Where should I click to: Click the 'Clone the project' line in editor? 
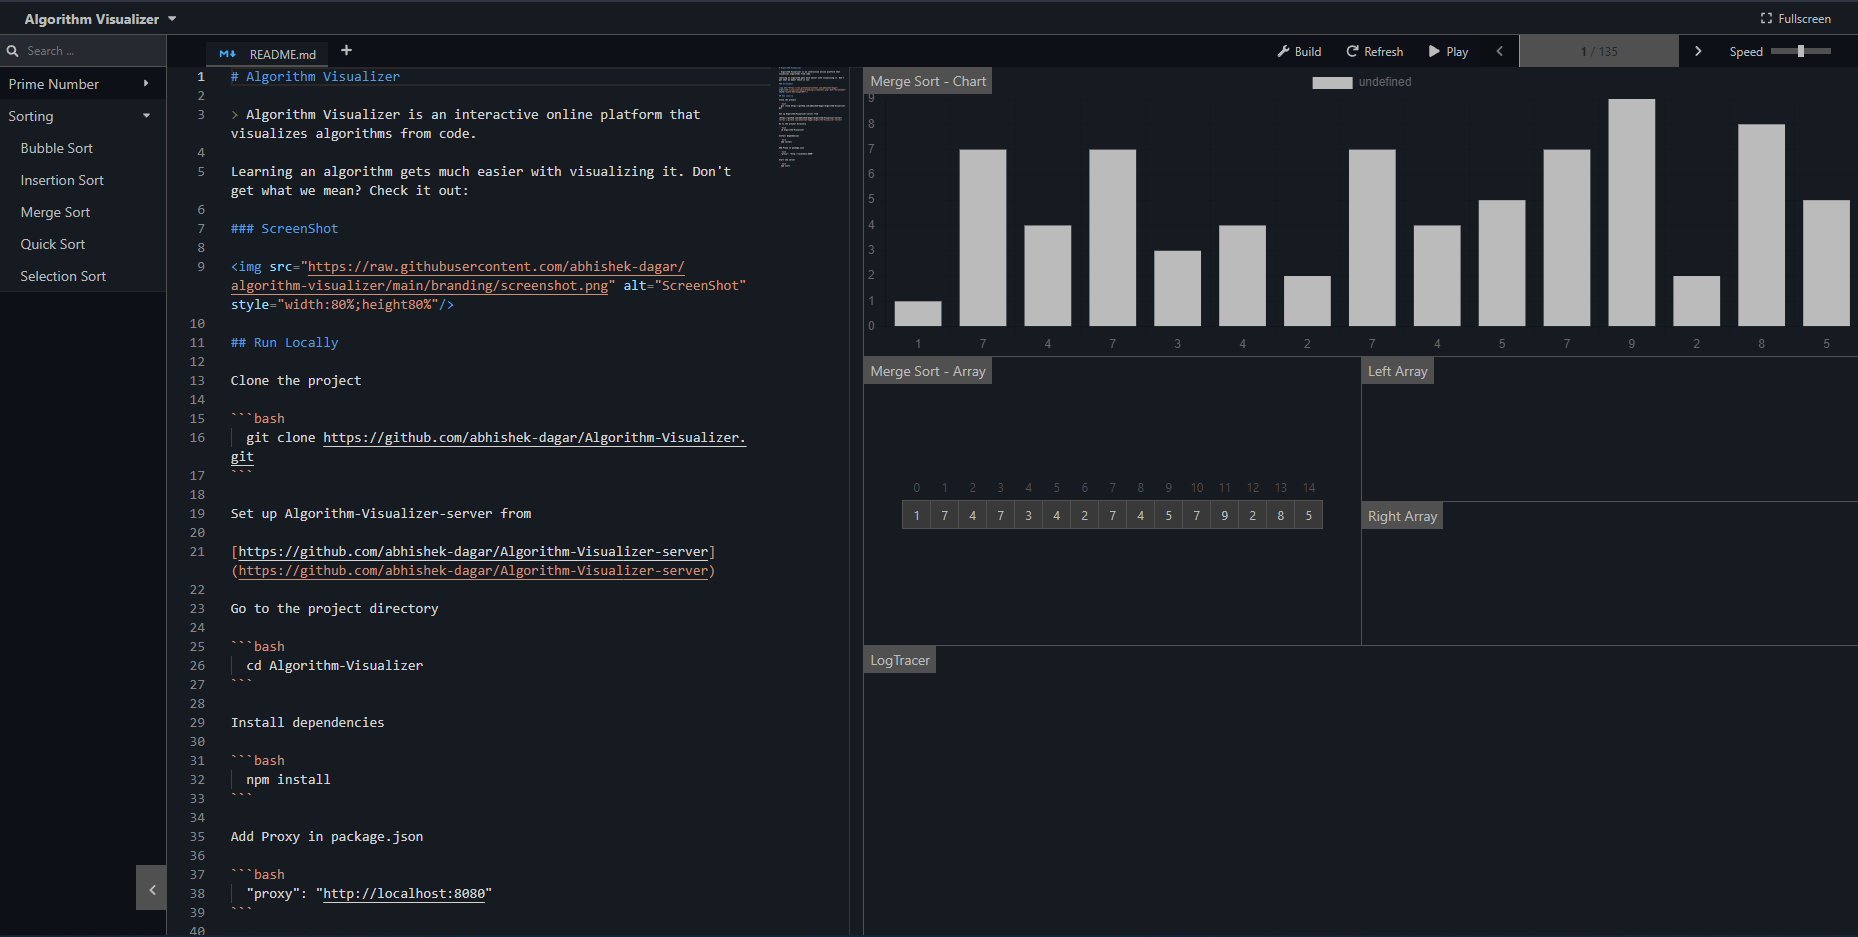[x=296, y=381]
